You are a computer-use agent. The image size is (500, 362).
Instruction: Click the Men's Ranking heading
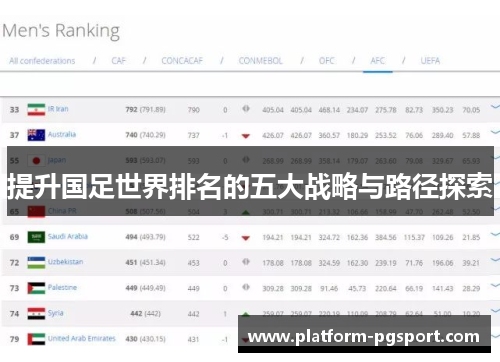pos(61,31)
